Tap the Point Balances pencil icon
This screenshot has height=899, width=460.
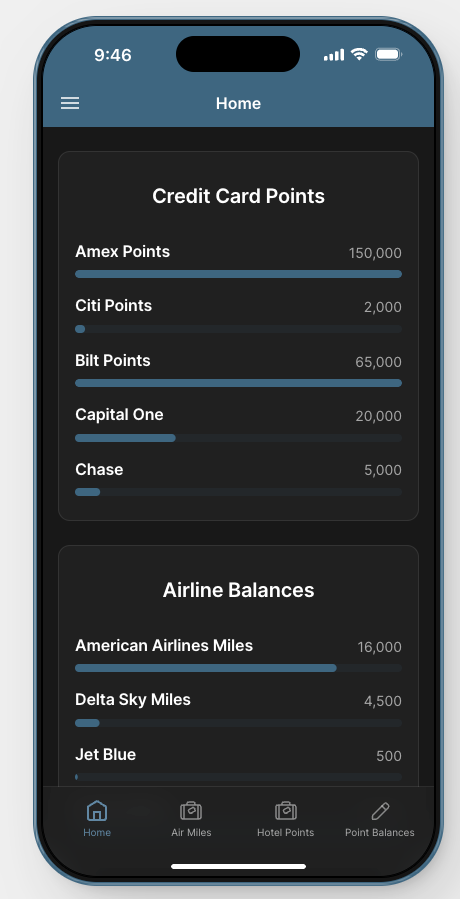coord(380,811)
